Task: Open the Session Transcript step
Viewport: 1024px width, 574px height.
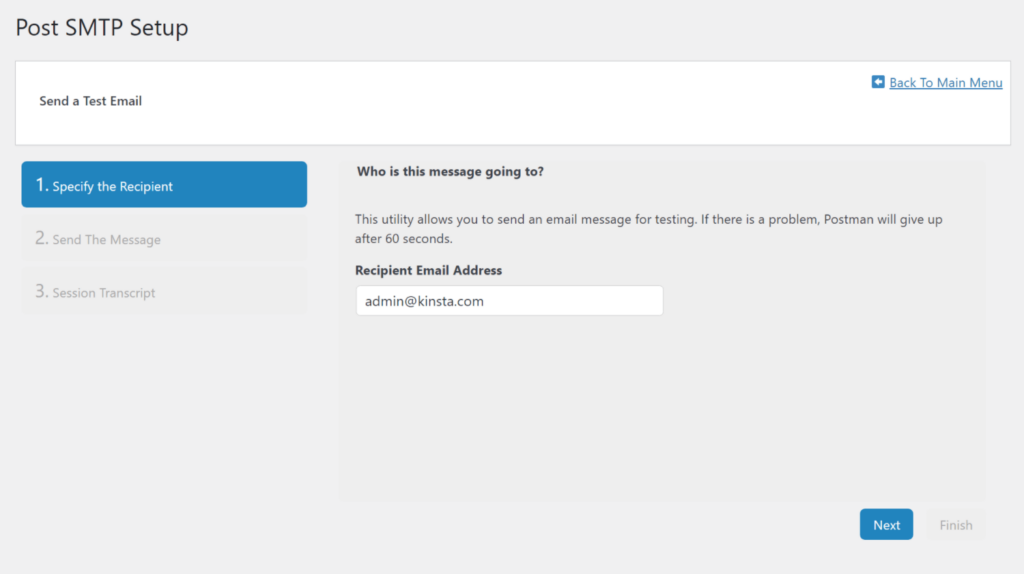Action: click(164, 292)
